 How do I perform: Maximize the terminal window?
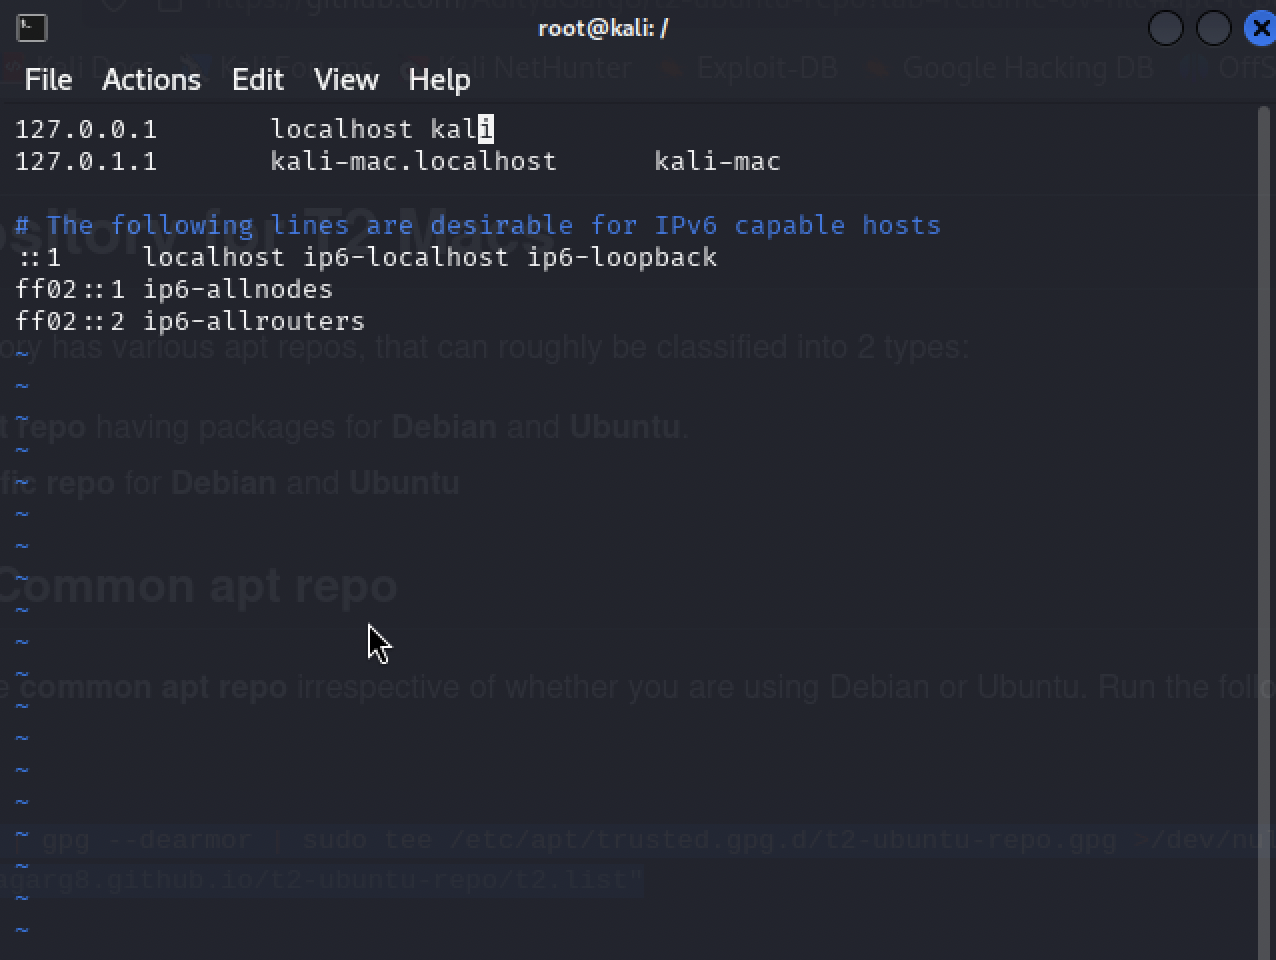click(1213, 28)
